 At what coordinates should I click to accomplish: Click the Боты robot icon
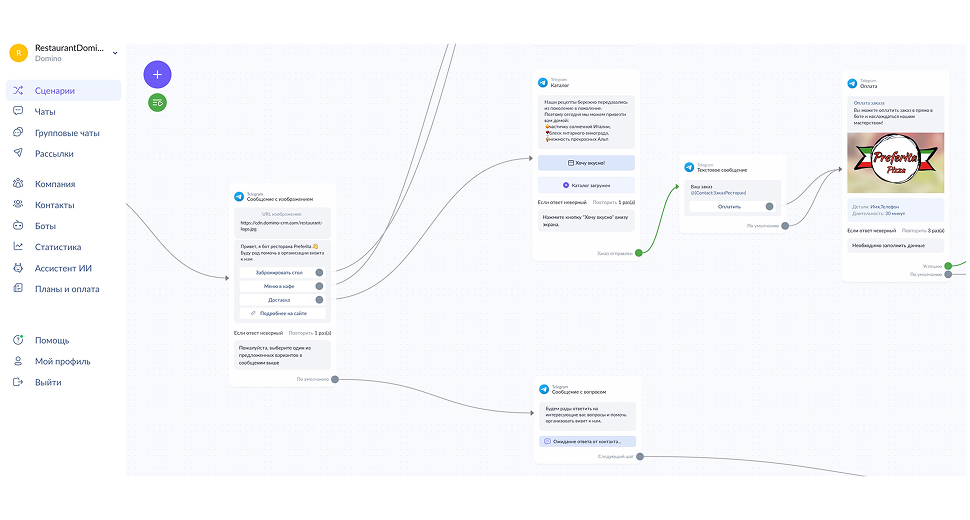(x=18, y=225)
